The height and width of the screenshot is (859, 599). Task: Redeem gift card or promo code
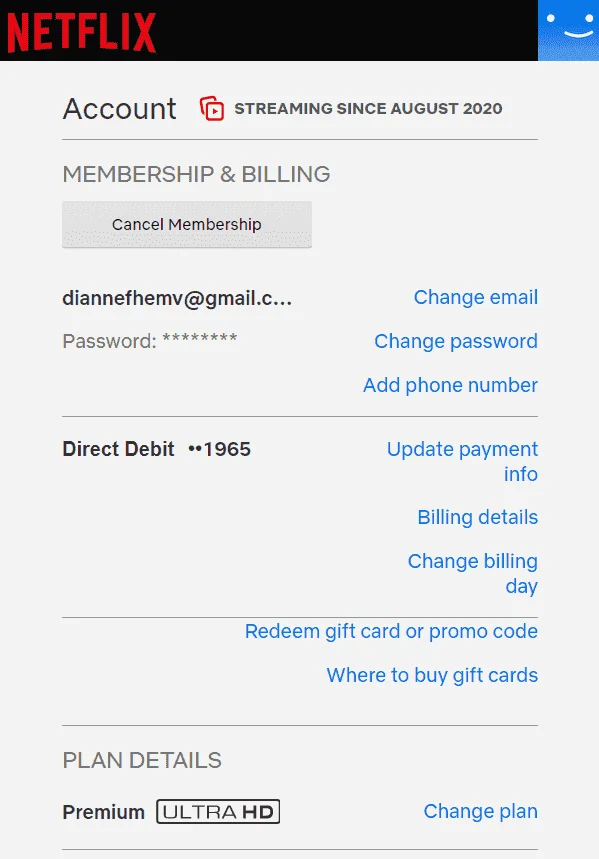pyautogui.click(x=391, y=631)
